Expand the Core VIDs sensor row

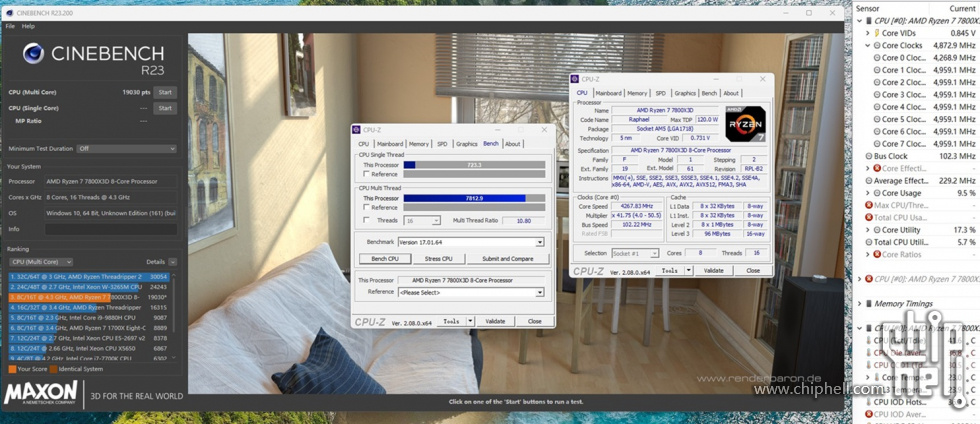click(x=868, y=33)
